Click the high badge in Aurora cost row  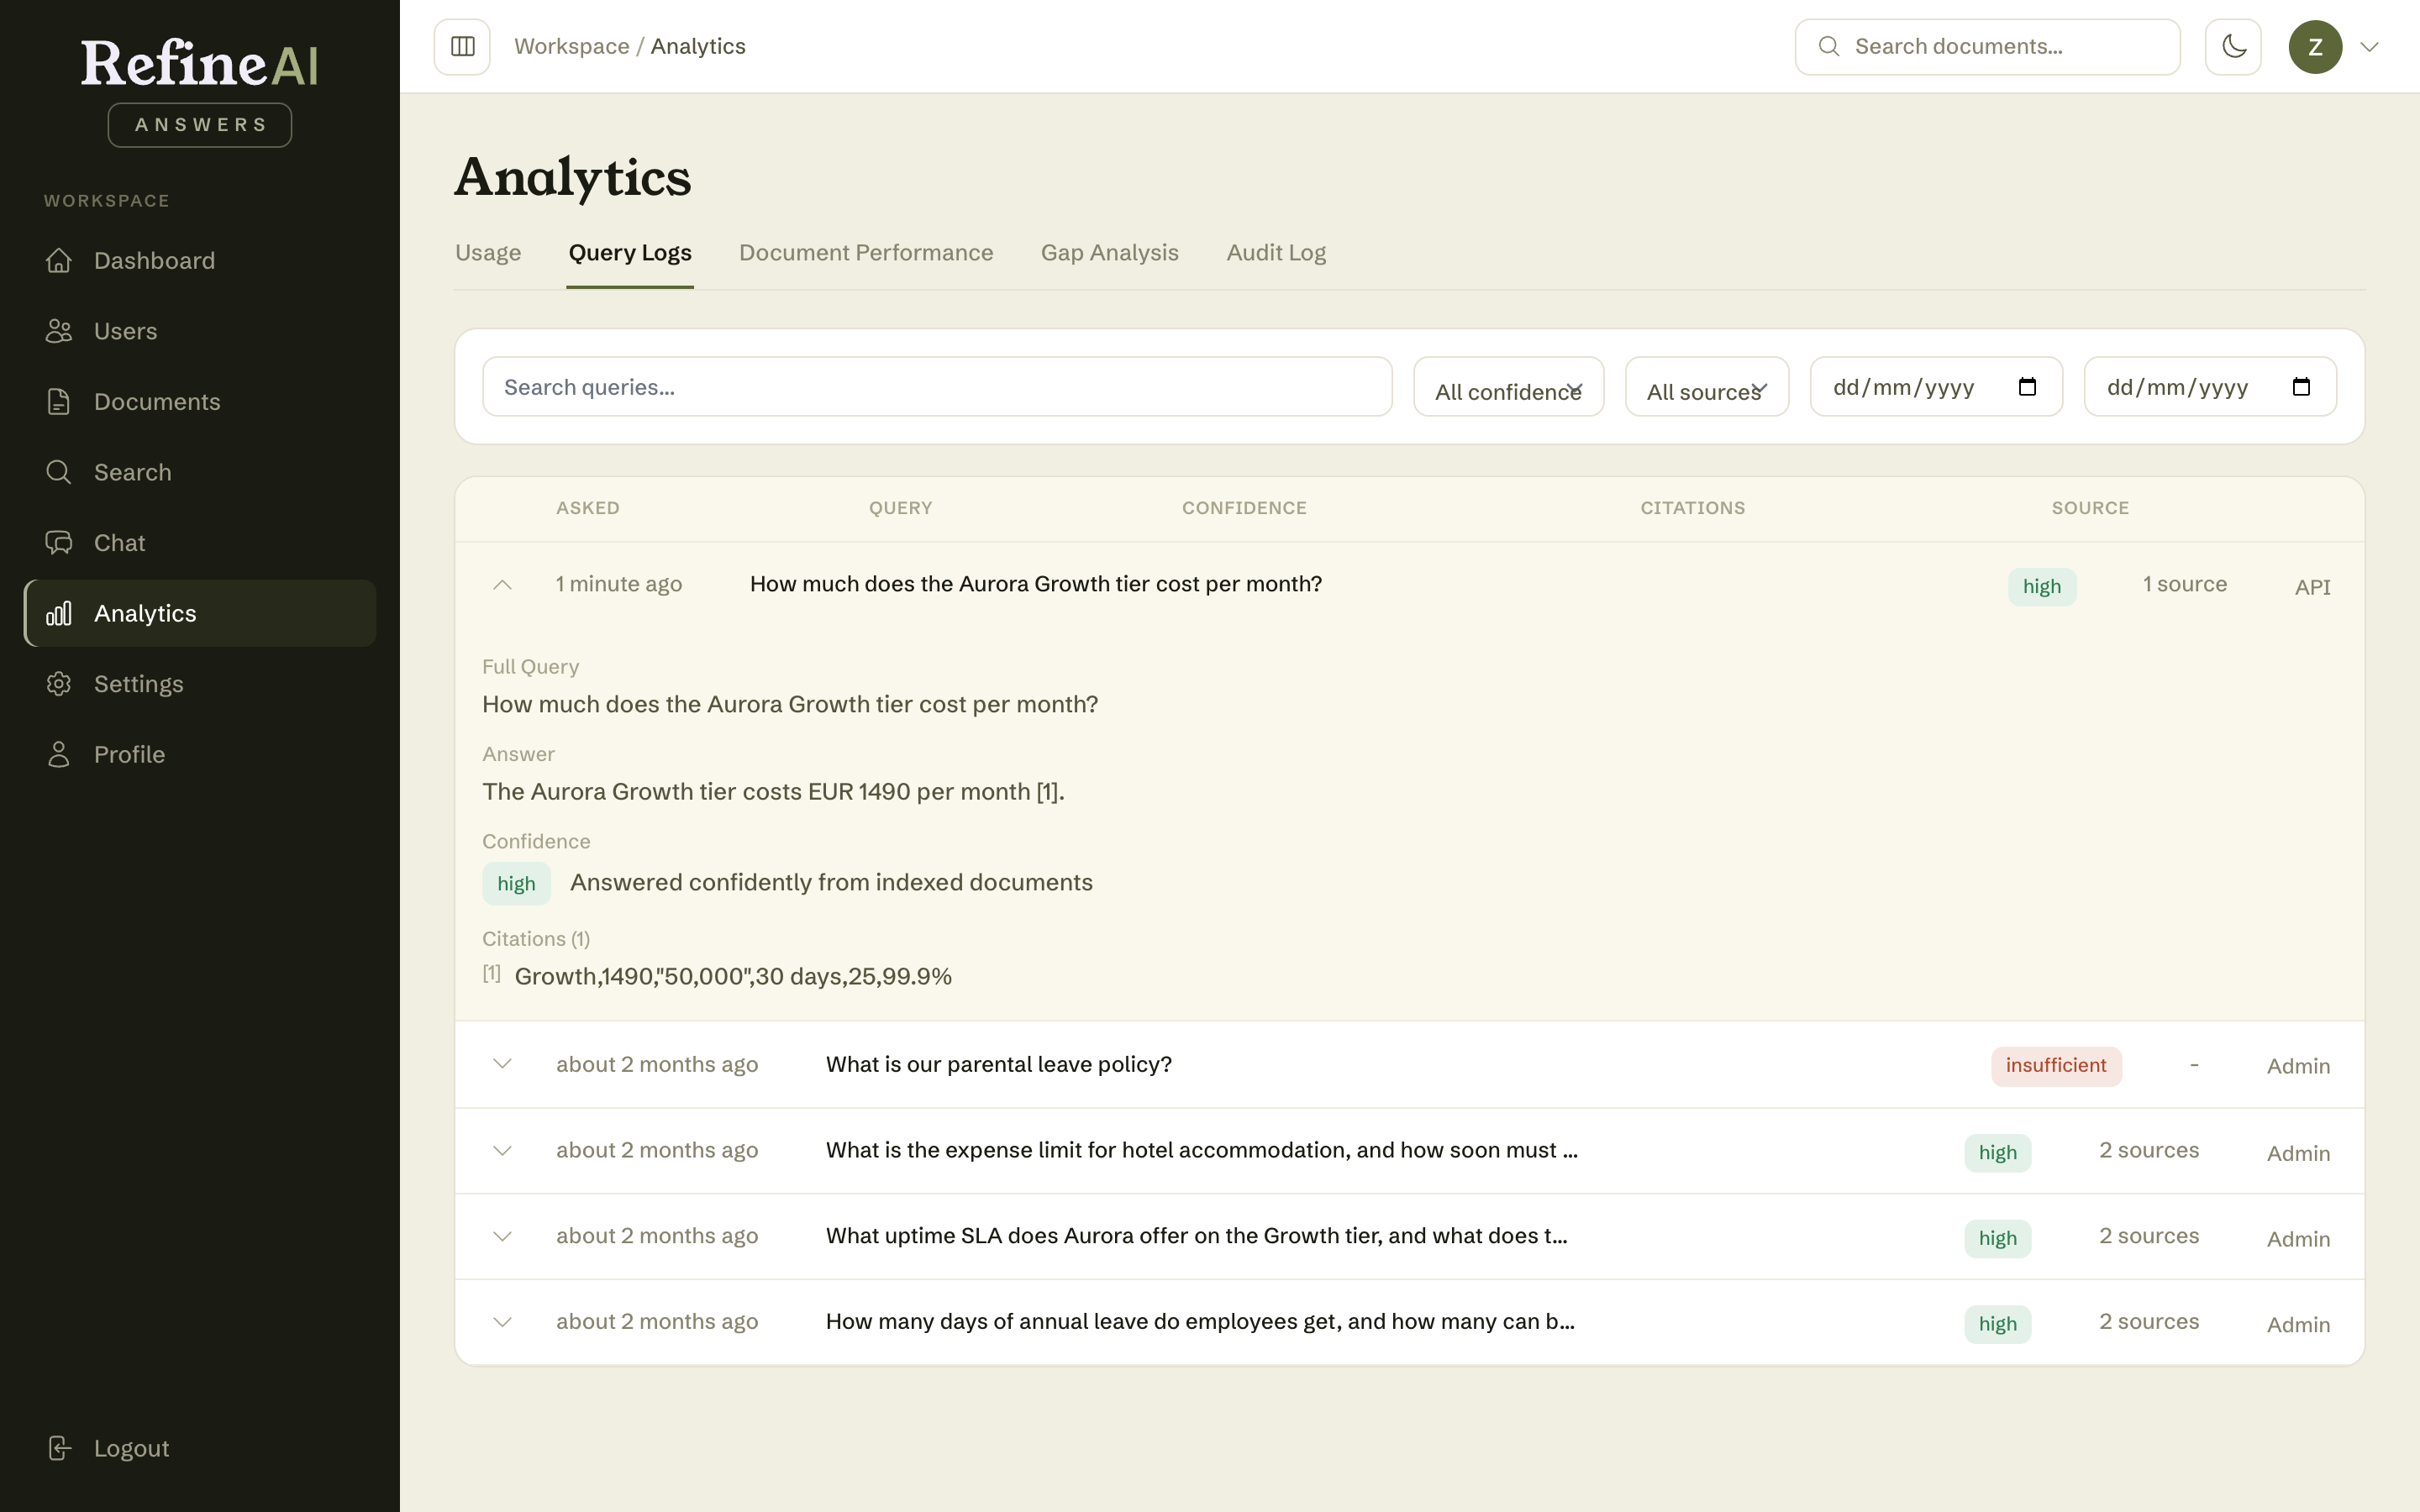tap(2042, 587)
